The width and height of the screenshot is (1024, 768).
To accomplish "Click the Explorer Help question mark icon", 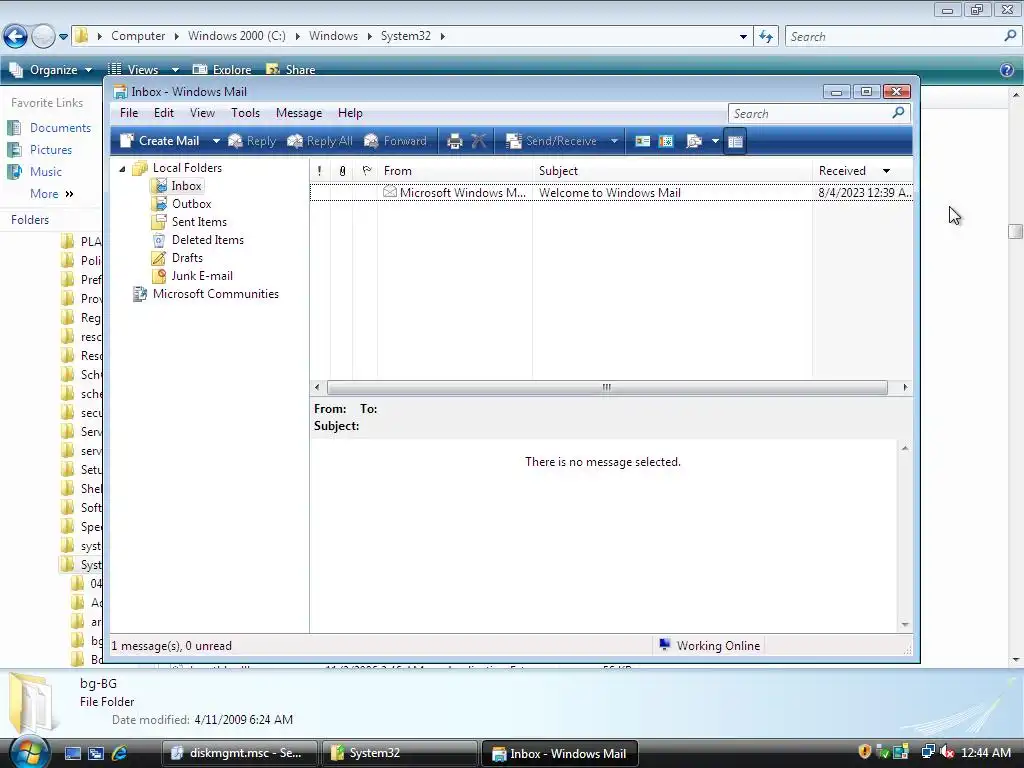I will coord(1007,70).
